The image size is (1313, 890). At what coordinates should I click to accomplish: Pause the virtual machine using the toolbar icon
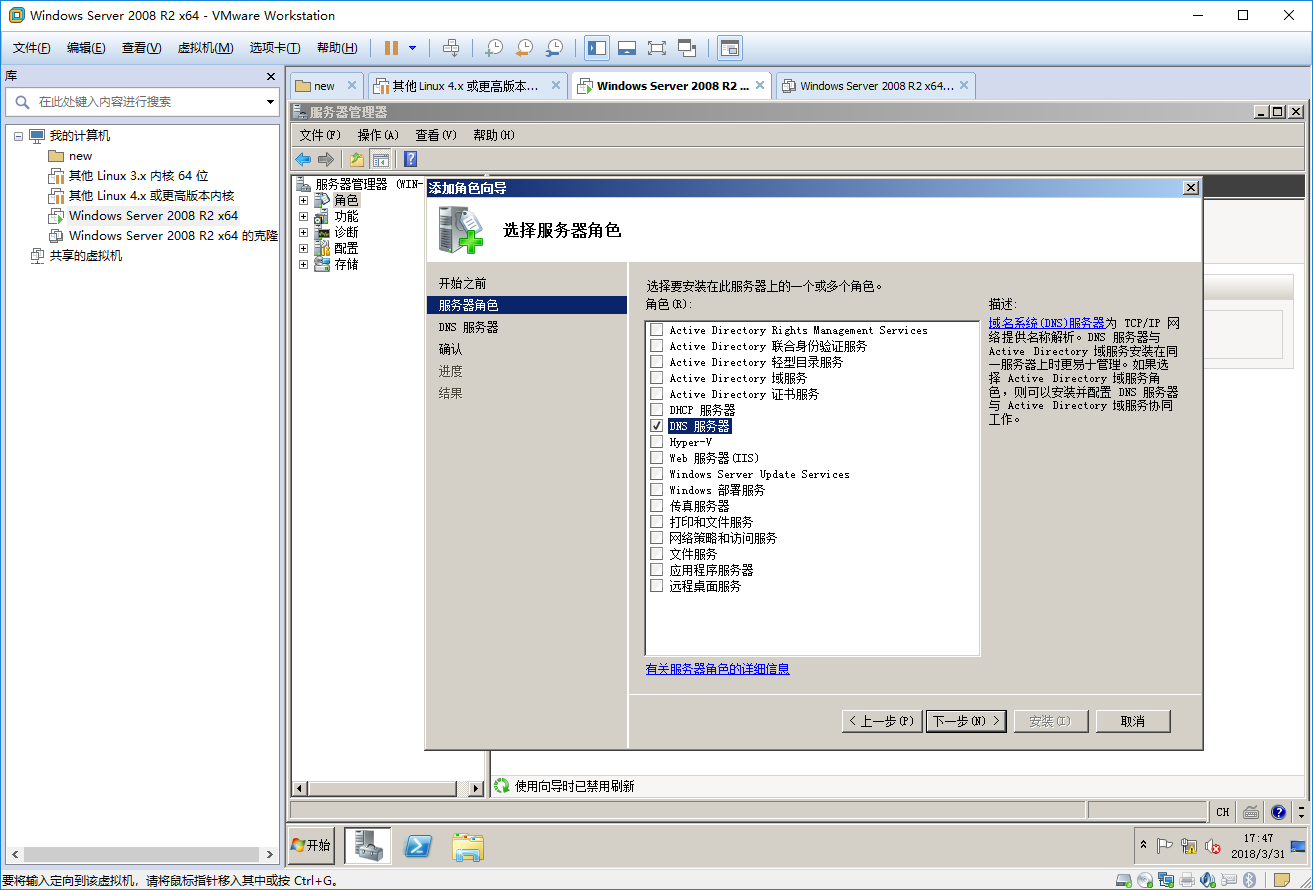pos(390,47)
